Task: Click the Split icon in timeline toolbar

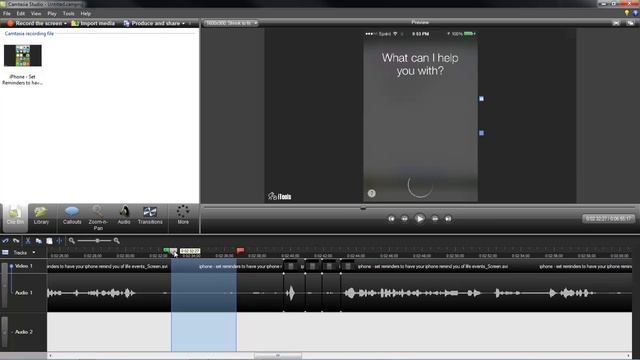Action: [59, 241]
